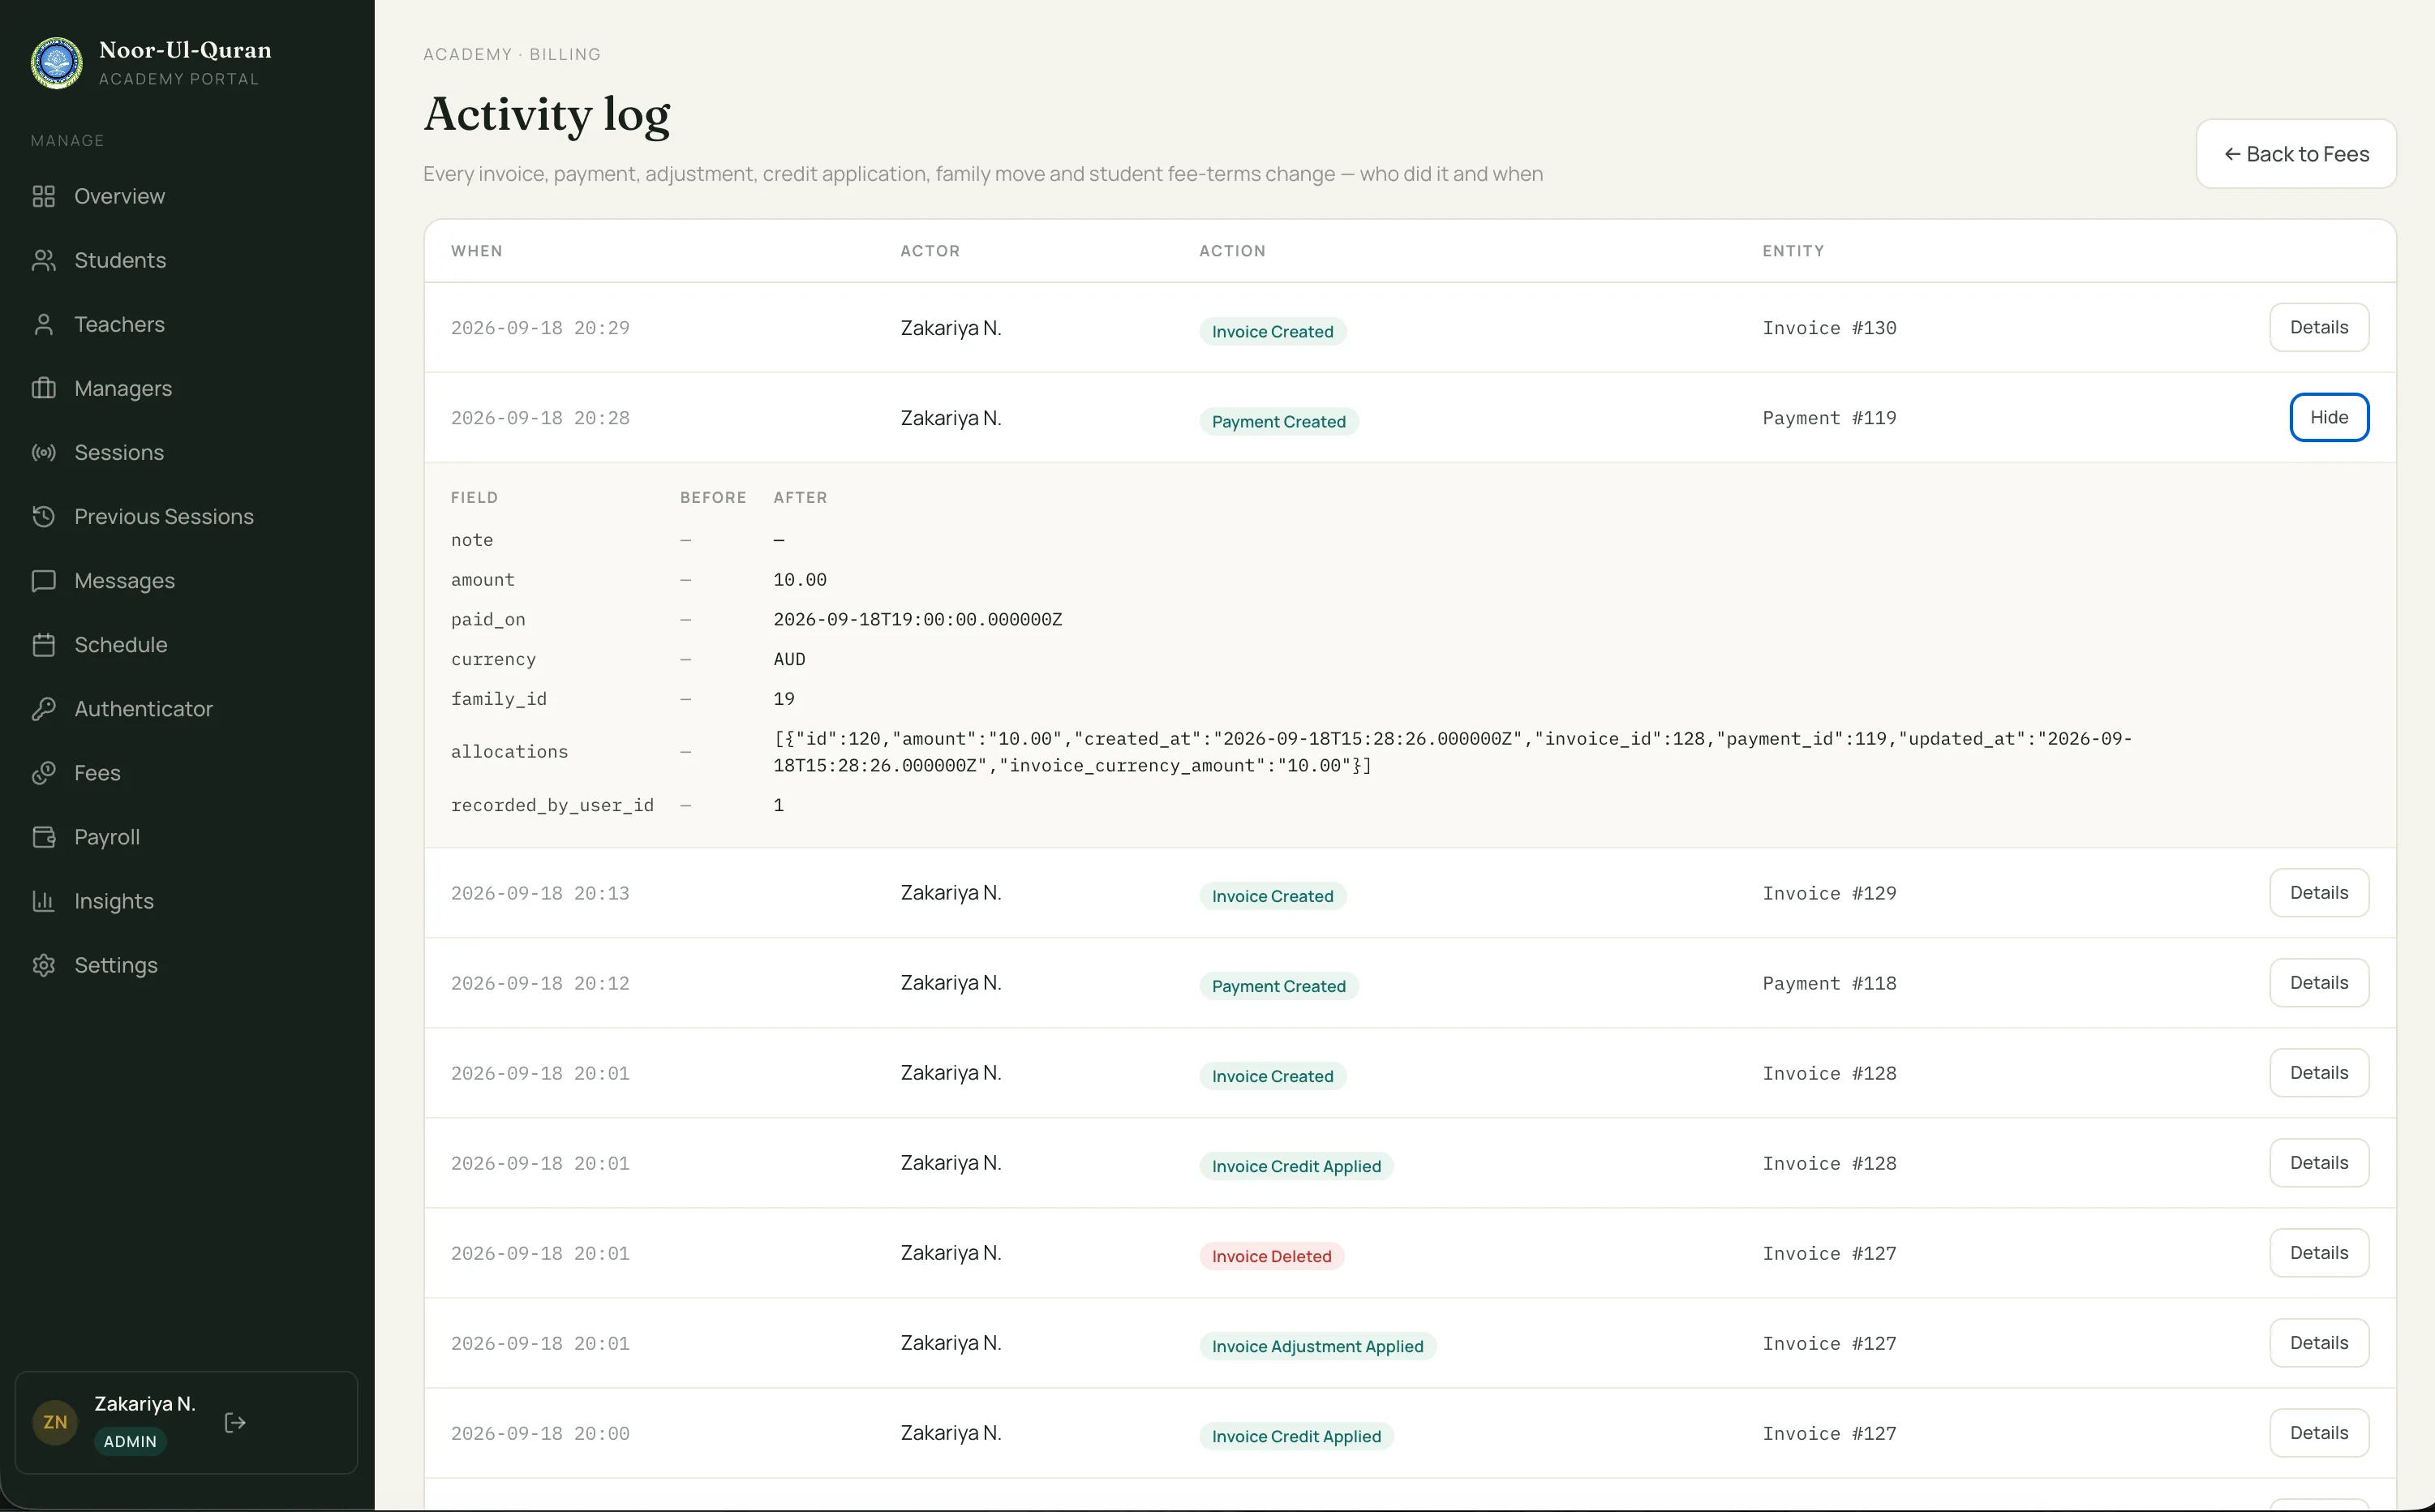Click the Managers briefcase icon
Image resolution: width=2435 pixels, height=1512 pixels.
tap(43, 388)
